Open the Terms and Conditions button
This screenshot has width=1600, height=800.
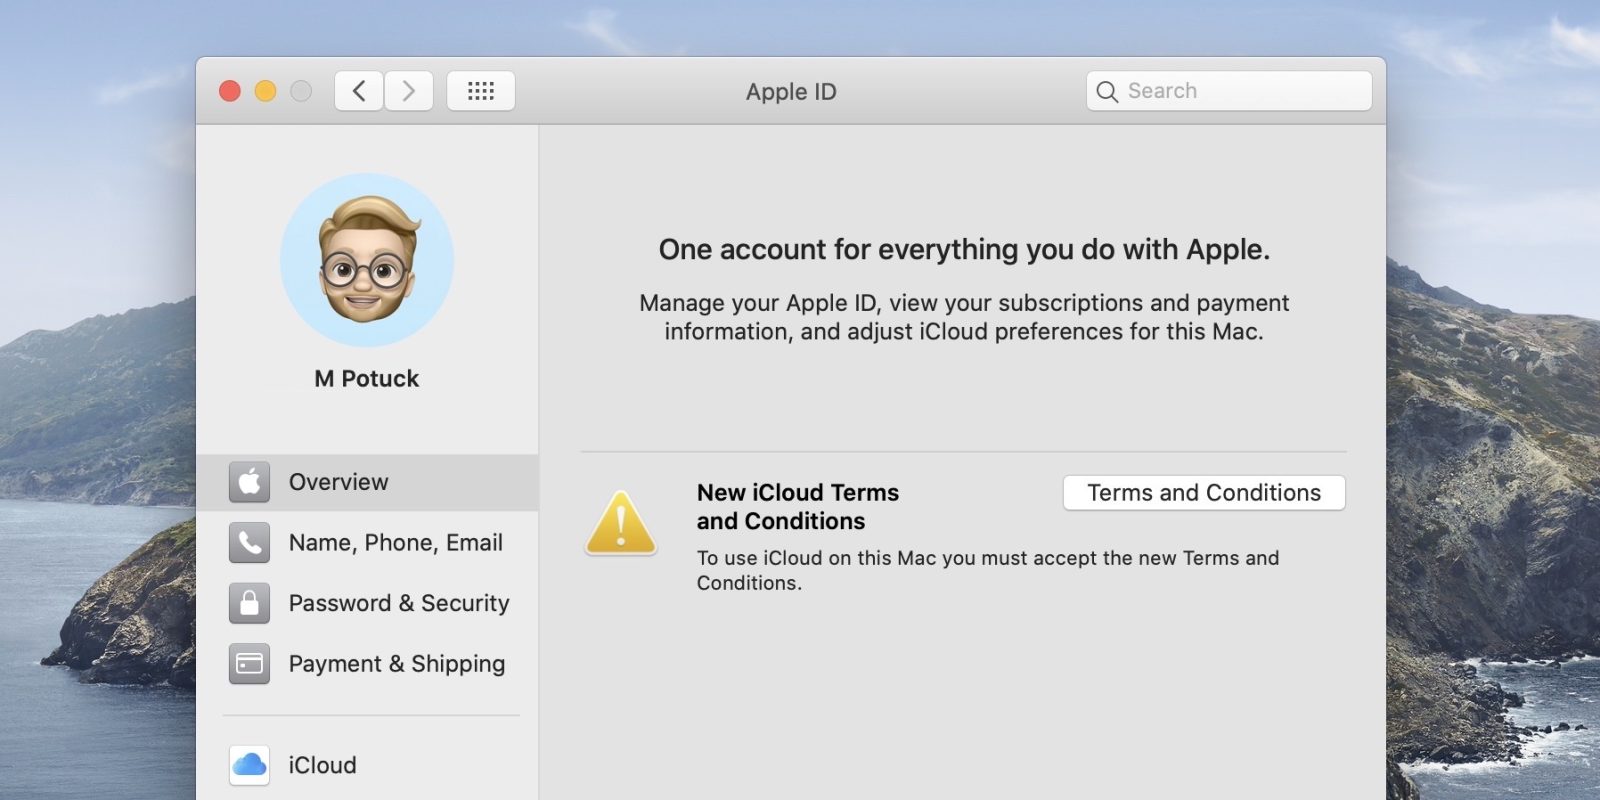click(x=1204, y=493)
